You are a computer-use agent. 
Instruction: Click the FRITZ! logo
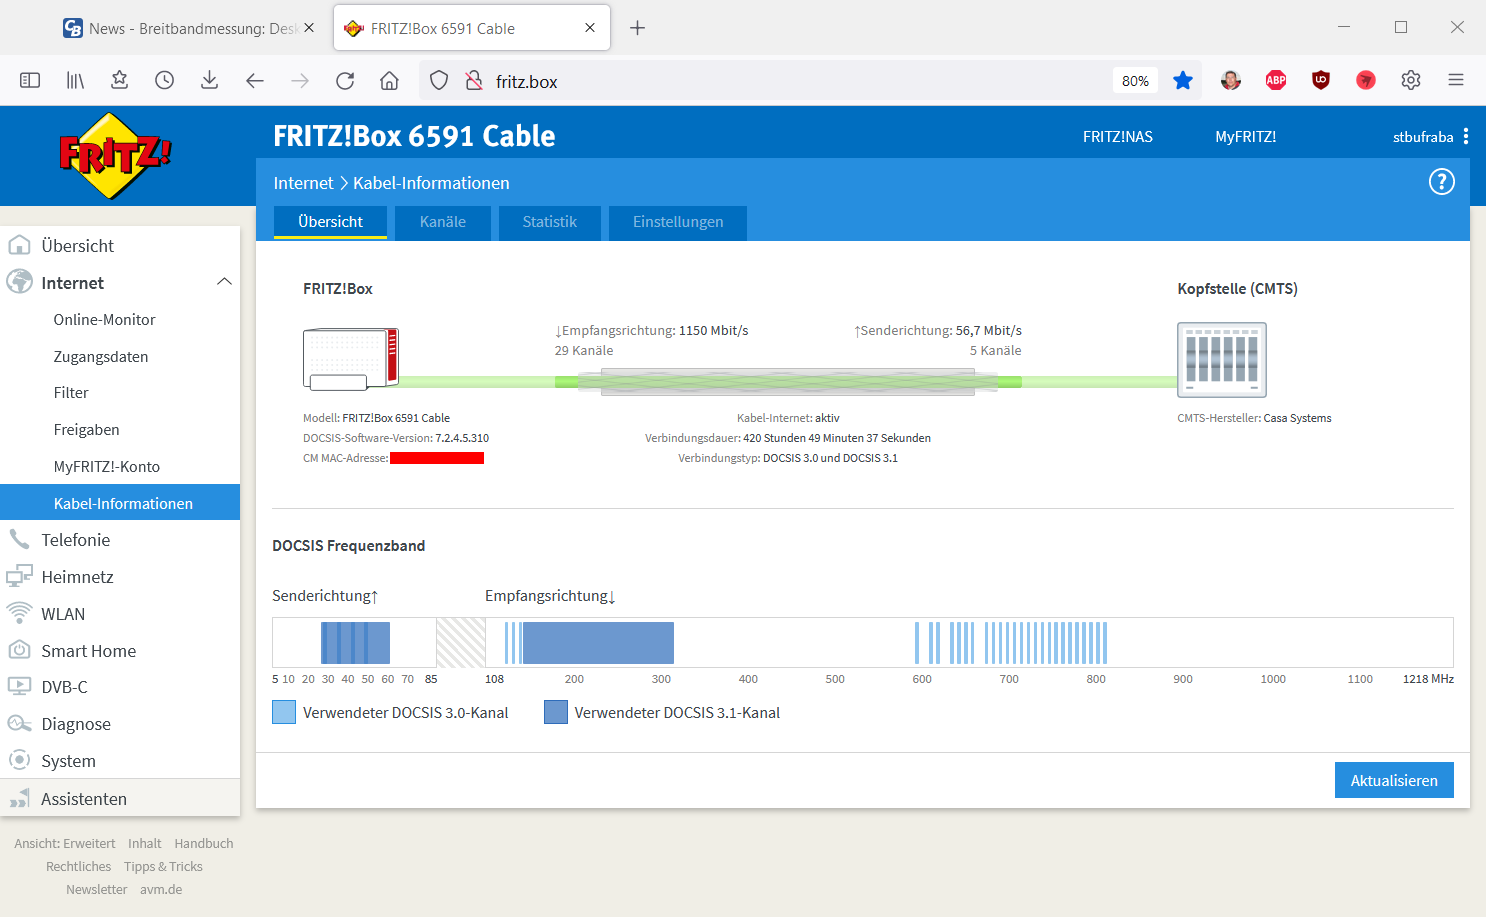click(115, 156)
